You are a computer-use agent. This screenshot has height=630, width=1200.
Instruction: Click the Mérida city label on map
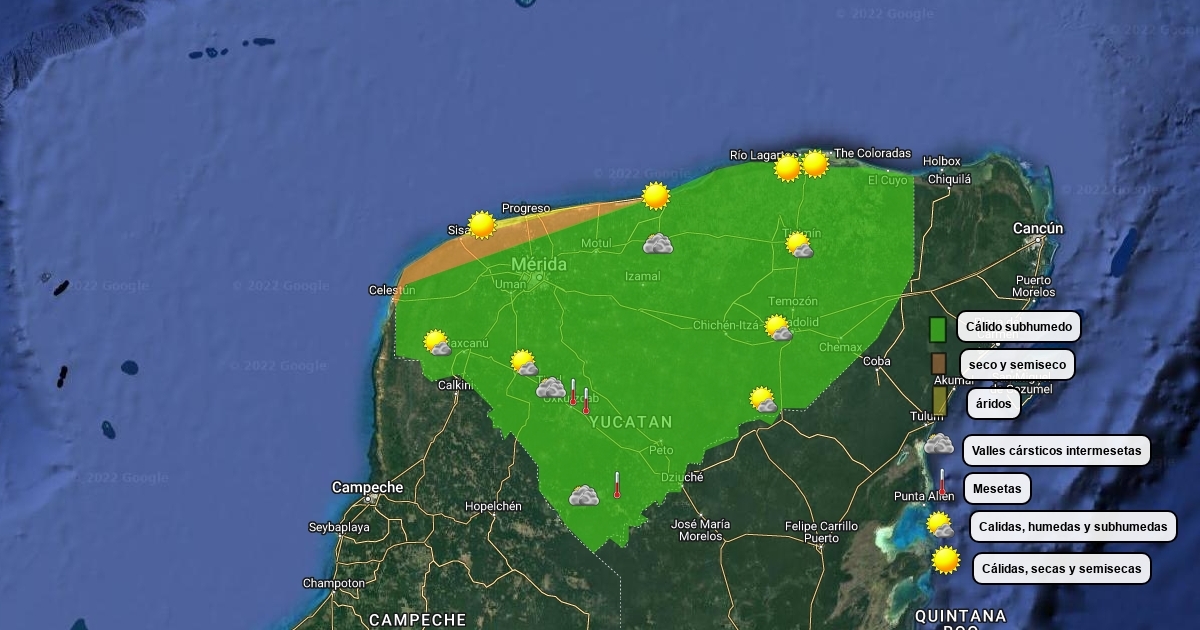[538, 265]
